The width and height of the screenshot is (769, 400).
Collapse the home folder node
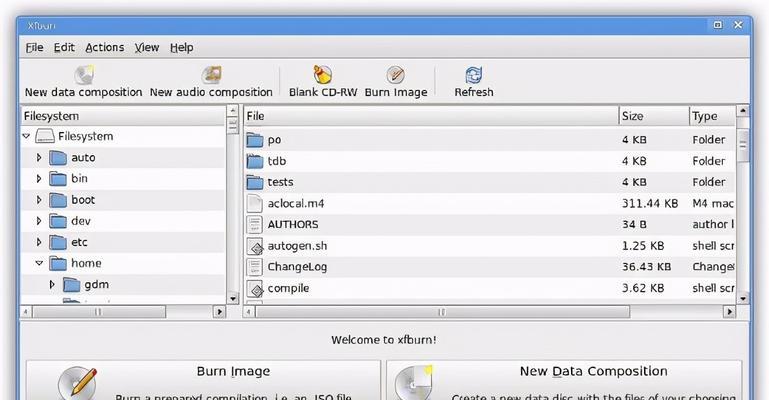39,264
